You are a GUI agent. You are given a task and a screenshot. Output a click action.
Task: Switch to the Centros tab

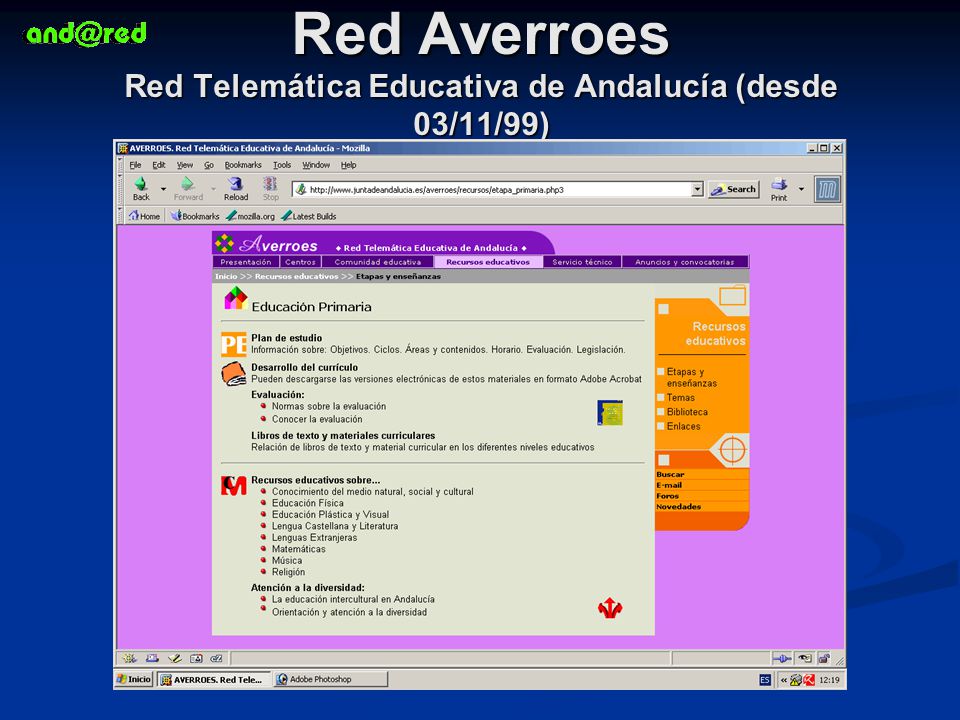[300, 262]
